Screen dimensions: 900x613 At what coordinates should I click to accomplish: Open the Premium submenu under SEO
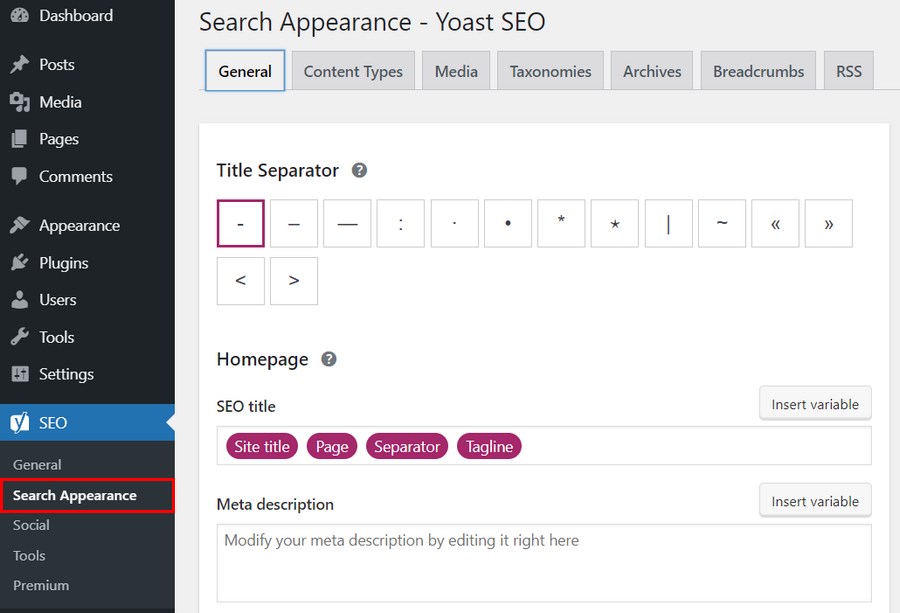coord(41,585)
